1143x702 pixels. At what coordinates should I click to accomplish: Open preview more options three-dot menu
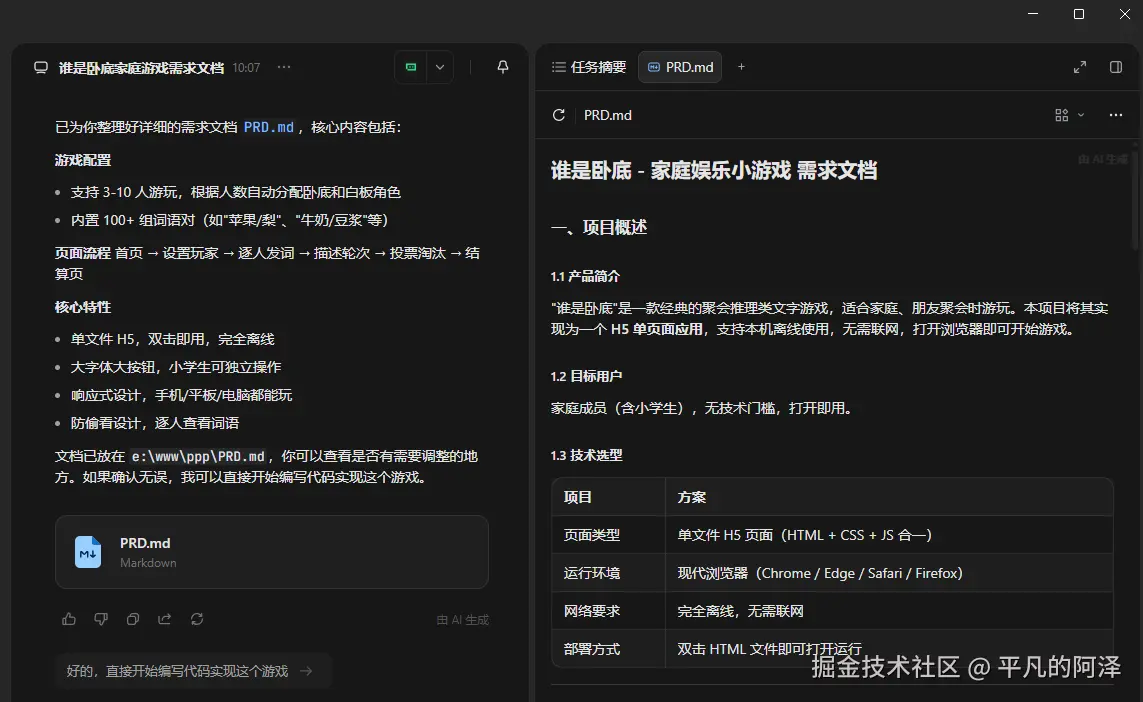click(x=1116, y=115)
